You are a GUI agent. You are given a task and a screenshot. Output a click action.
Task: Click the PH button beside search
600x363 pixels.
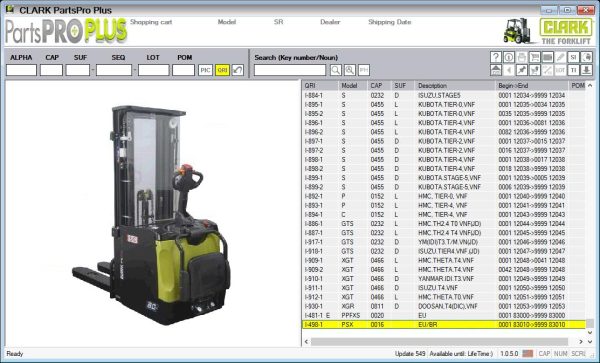pos(364,70)
